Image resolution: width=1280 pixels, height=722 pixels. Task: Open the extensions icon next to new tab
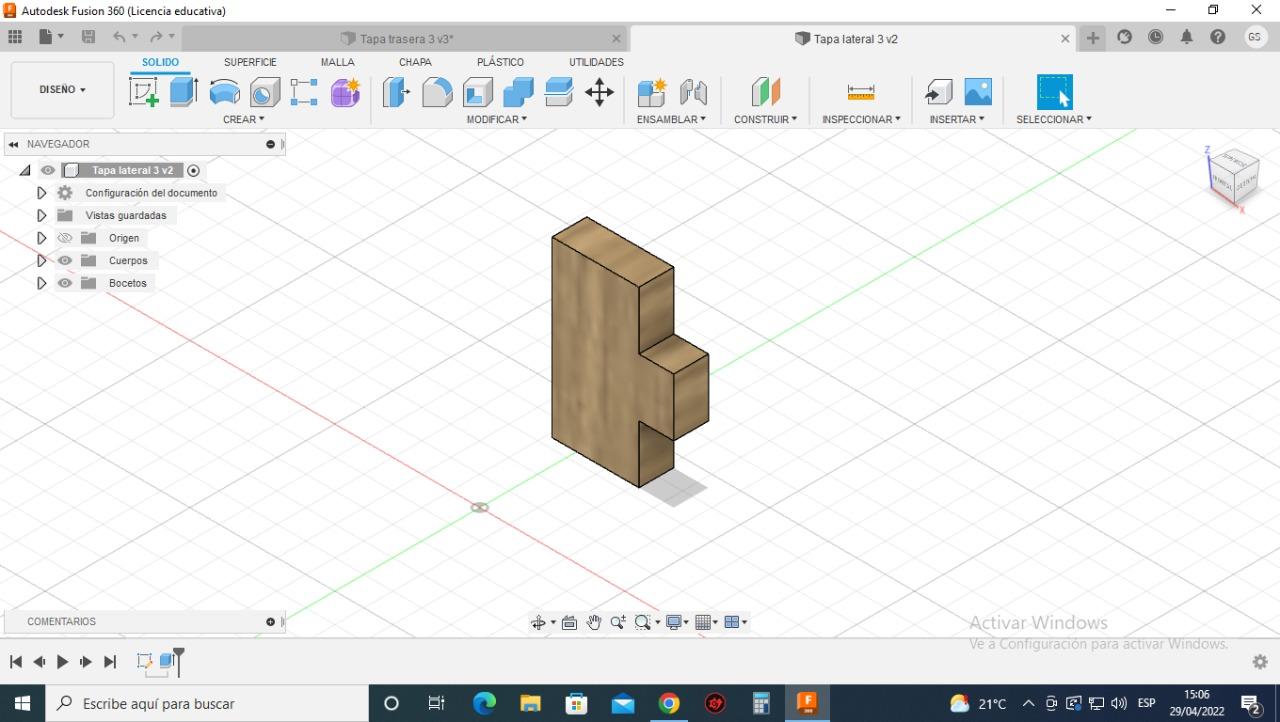pos(1124,37)
